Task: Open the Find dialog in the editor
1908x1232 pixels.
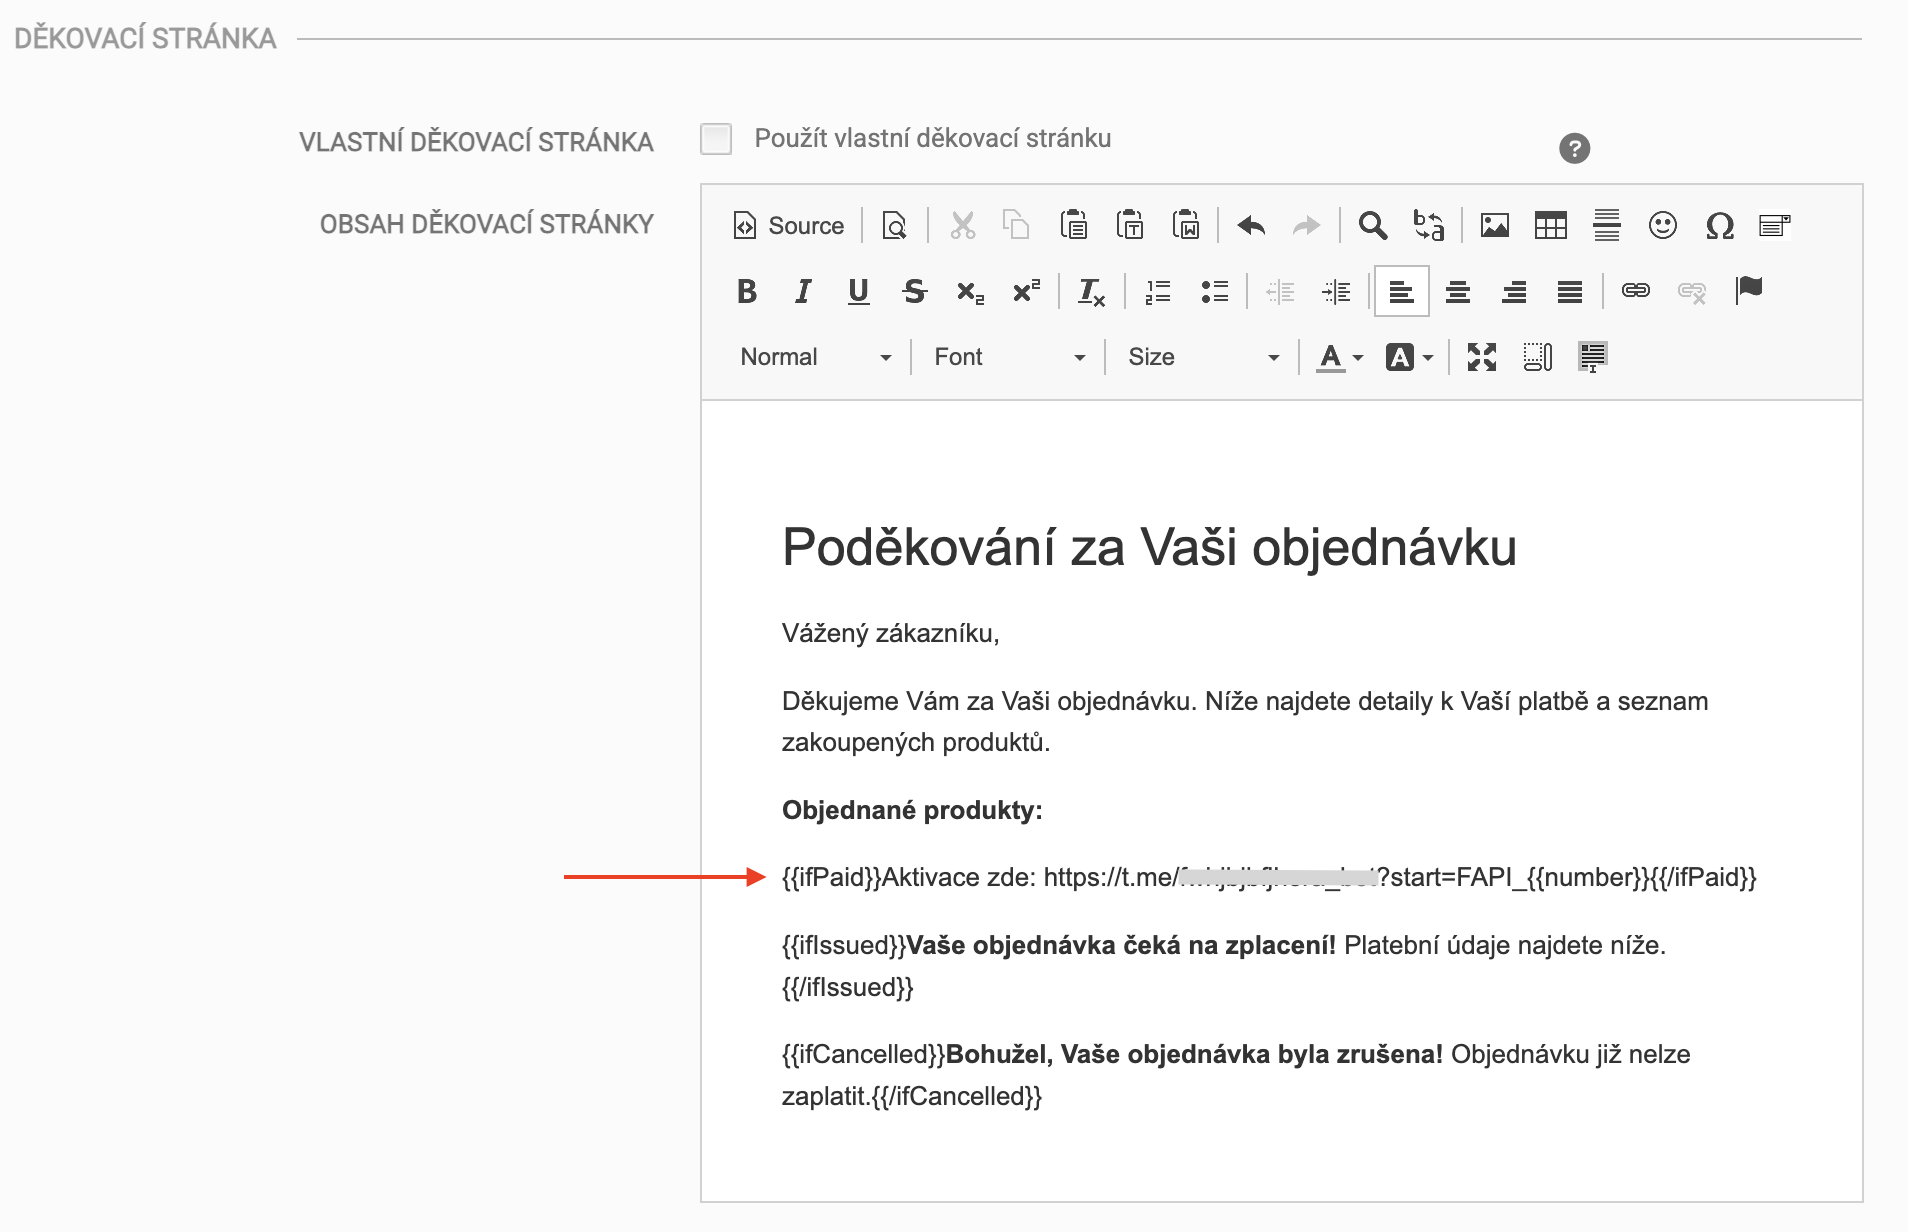Action: (1373, 225)
